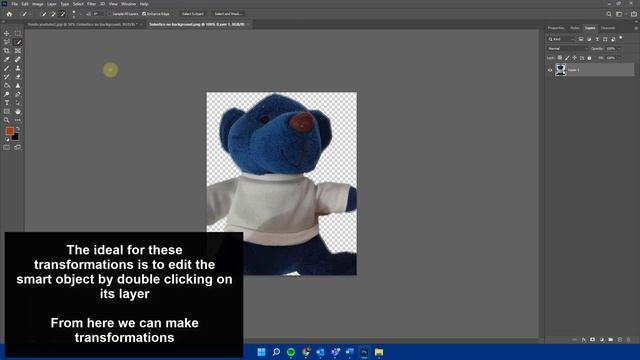Image resolution: width=640 pixels, height=360 pixels.
Task: Reset default foreground and background colors
Action: coord(7,139)
